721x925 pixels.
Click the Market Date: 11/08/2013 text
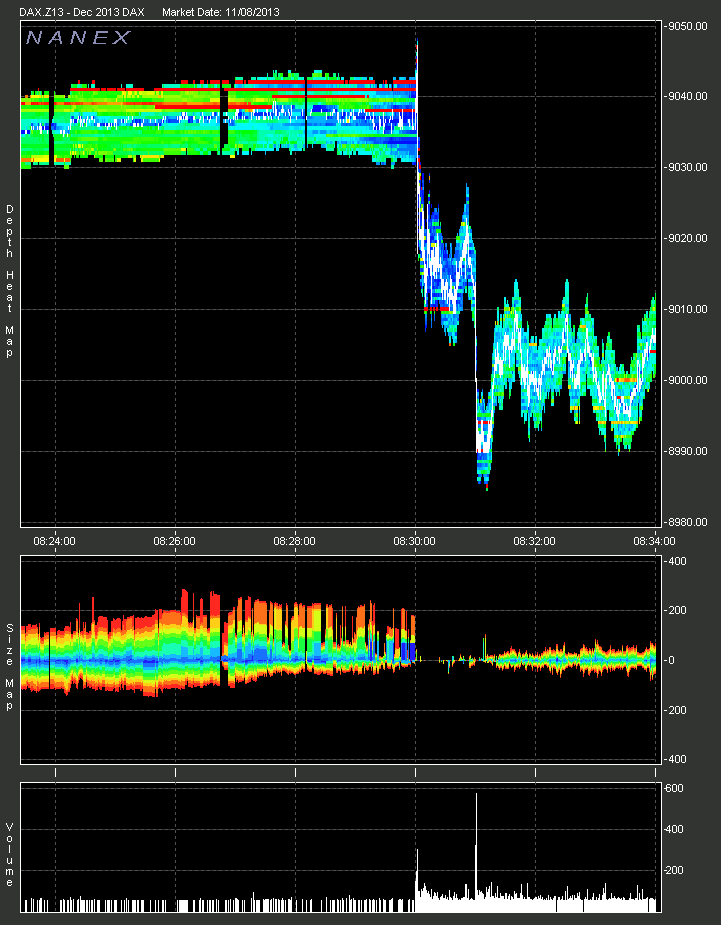pos(221,12)
